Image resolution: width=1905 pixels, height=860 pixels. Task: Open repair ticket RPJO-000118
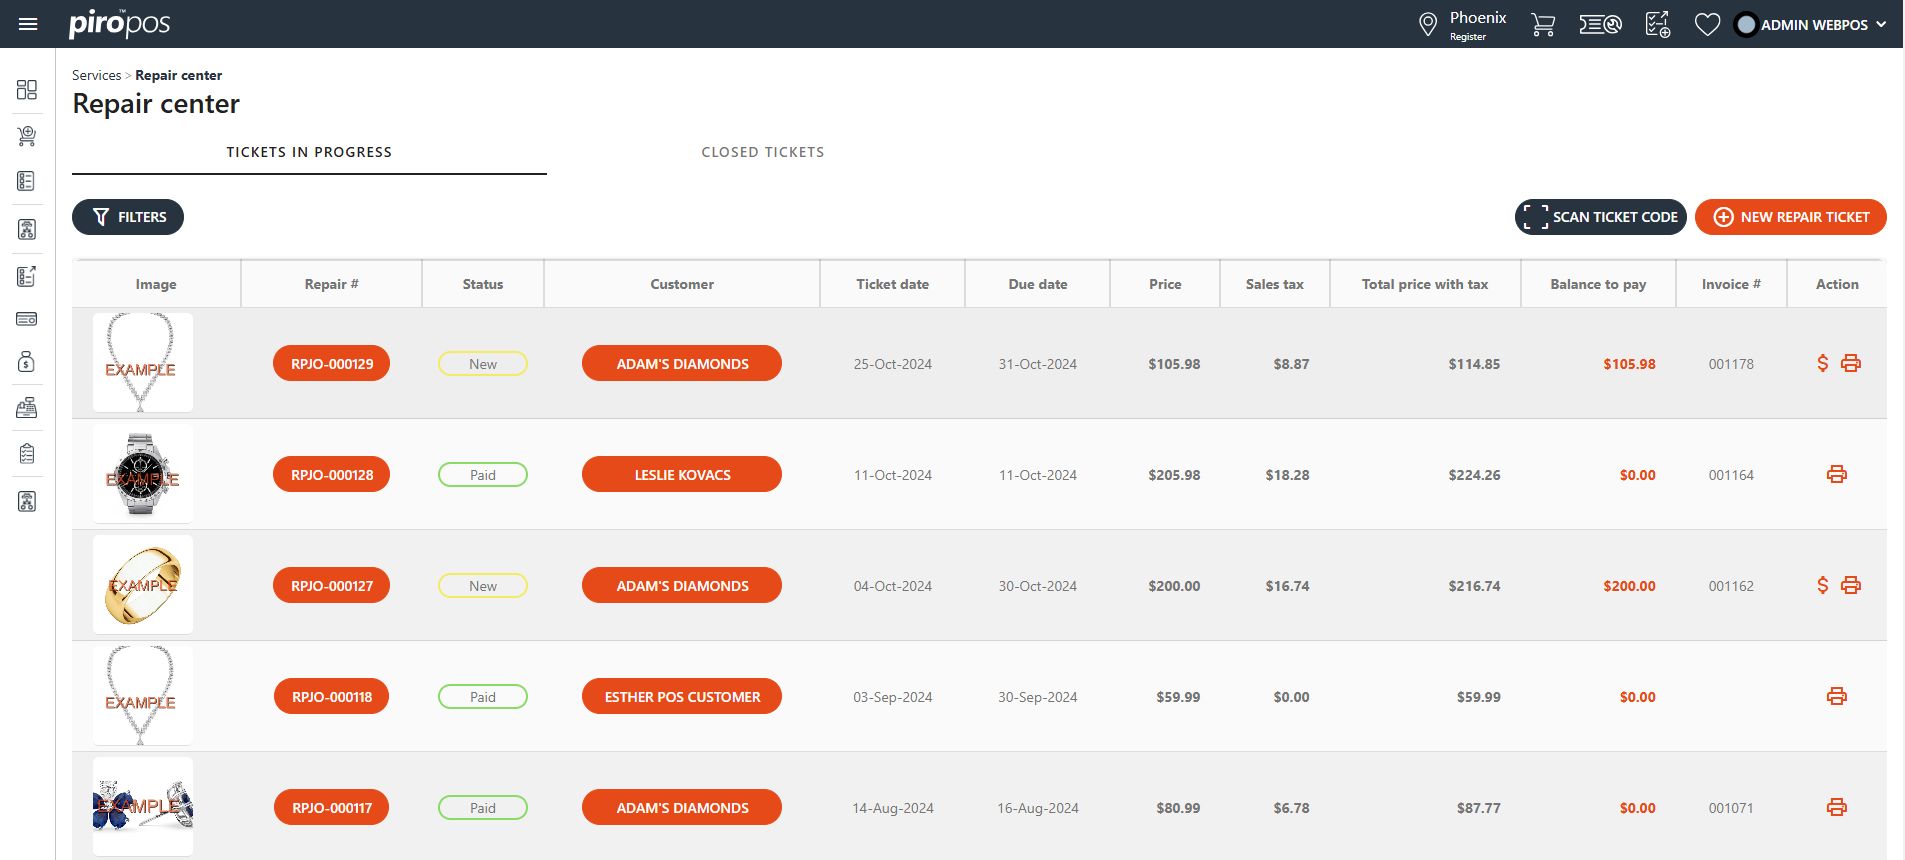331,697
